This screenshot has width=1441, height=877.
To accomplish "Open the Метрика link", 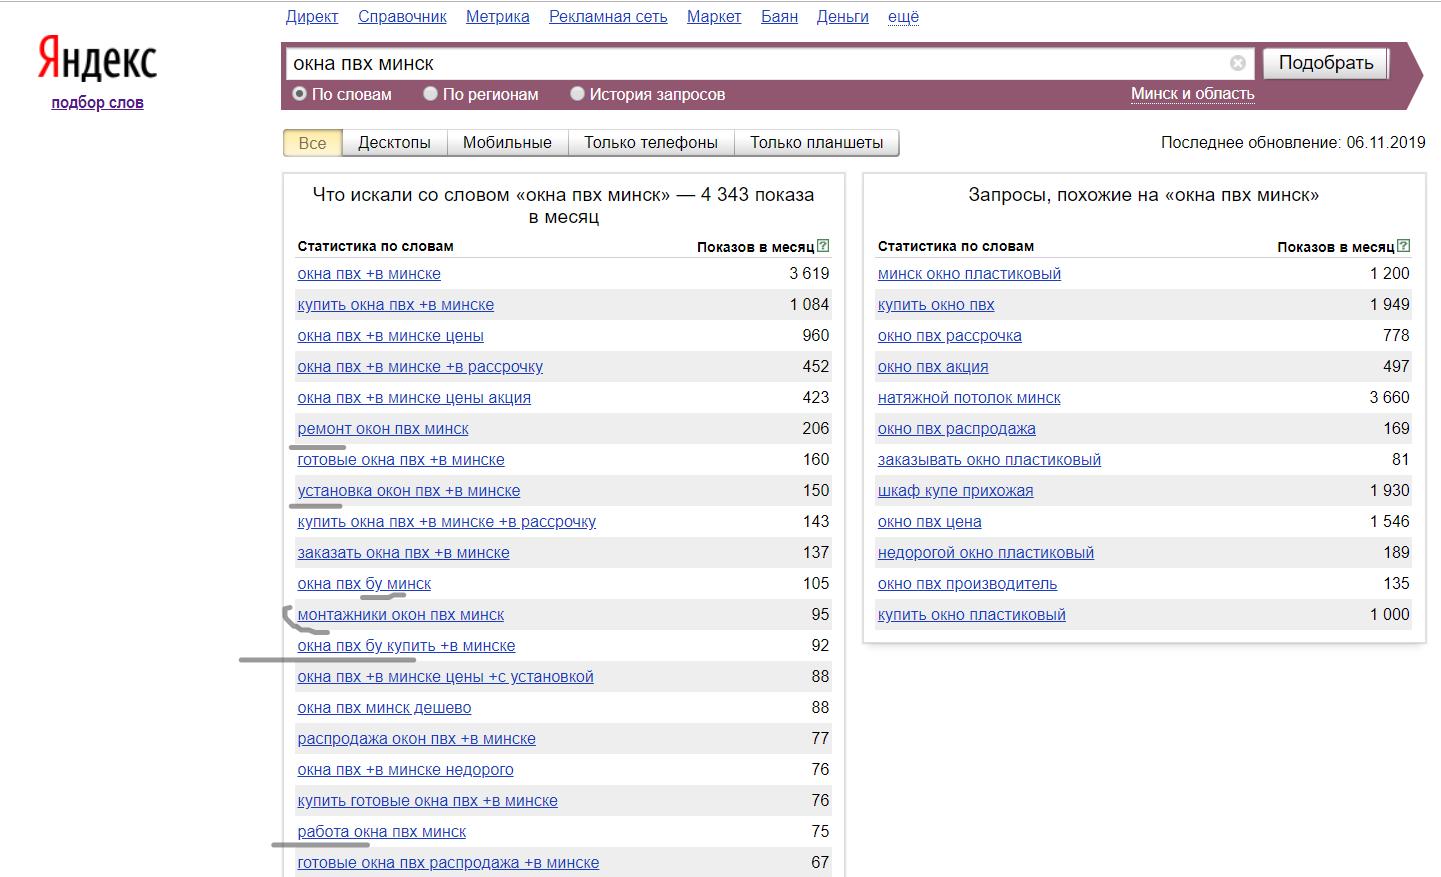I will (498, 16).
